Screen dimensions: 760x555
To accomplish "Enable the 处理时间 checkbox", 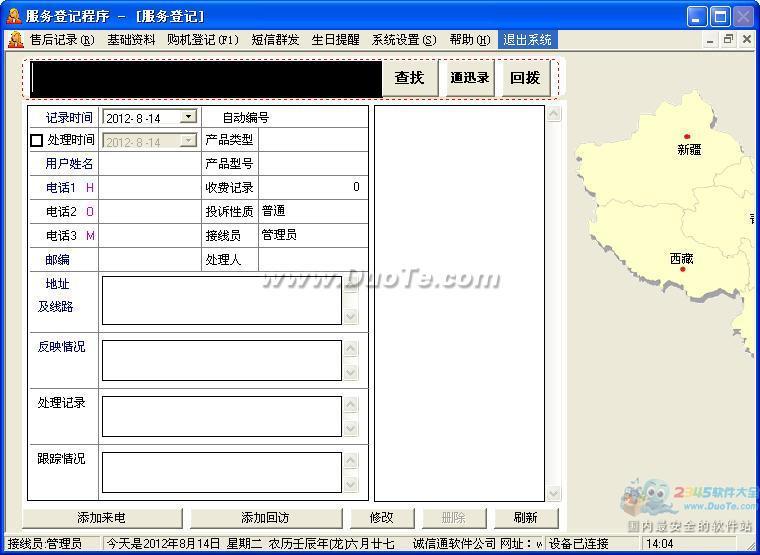I will [x=37, y=141].
